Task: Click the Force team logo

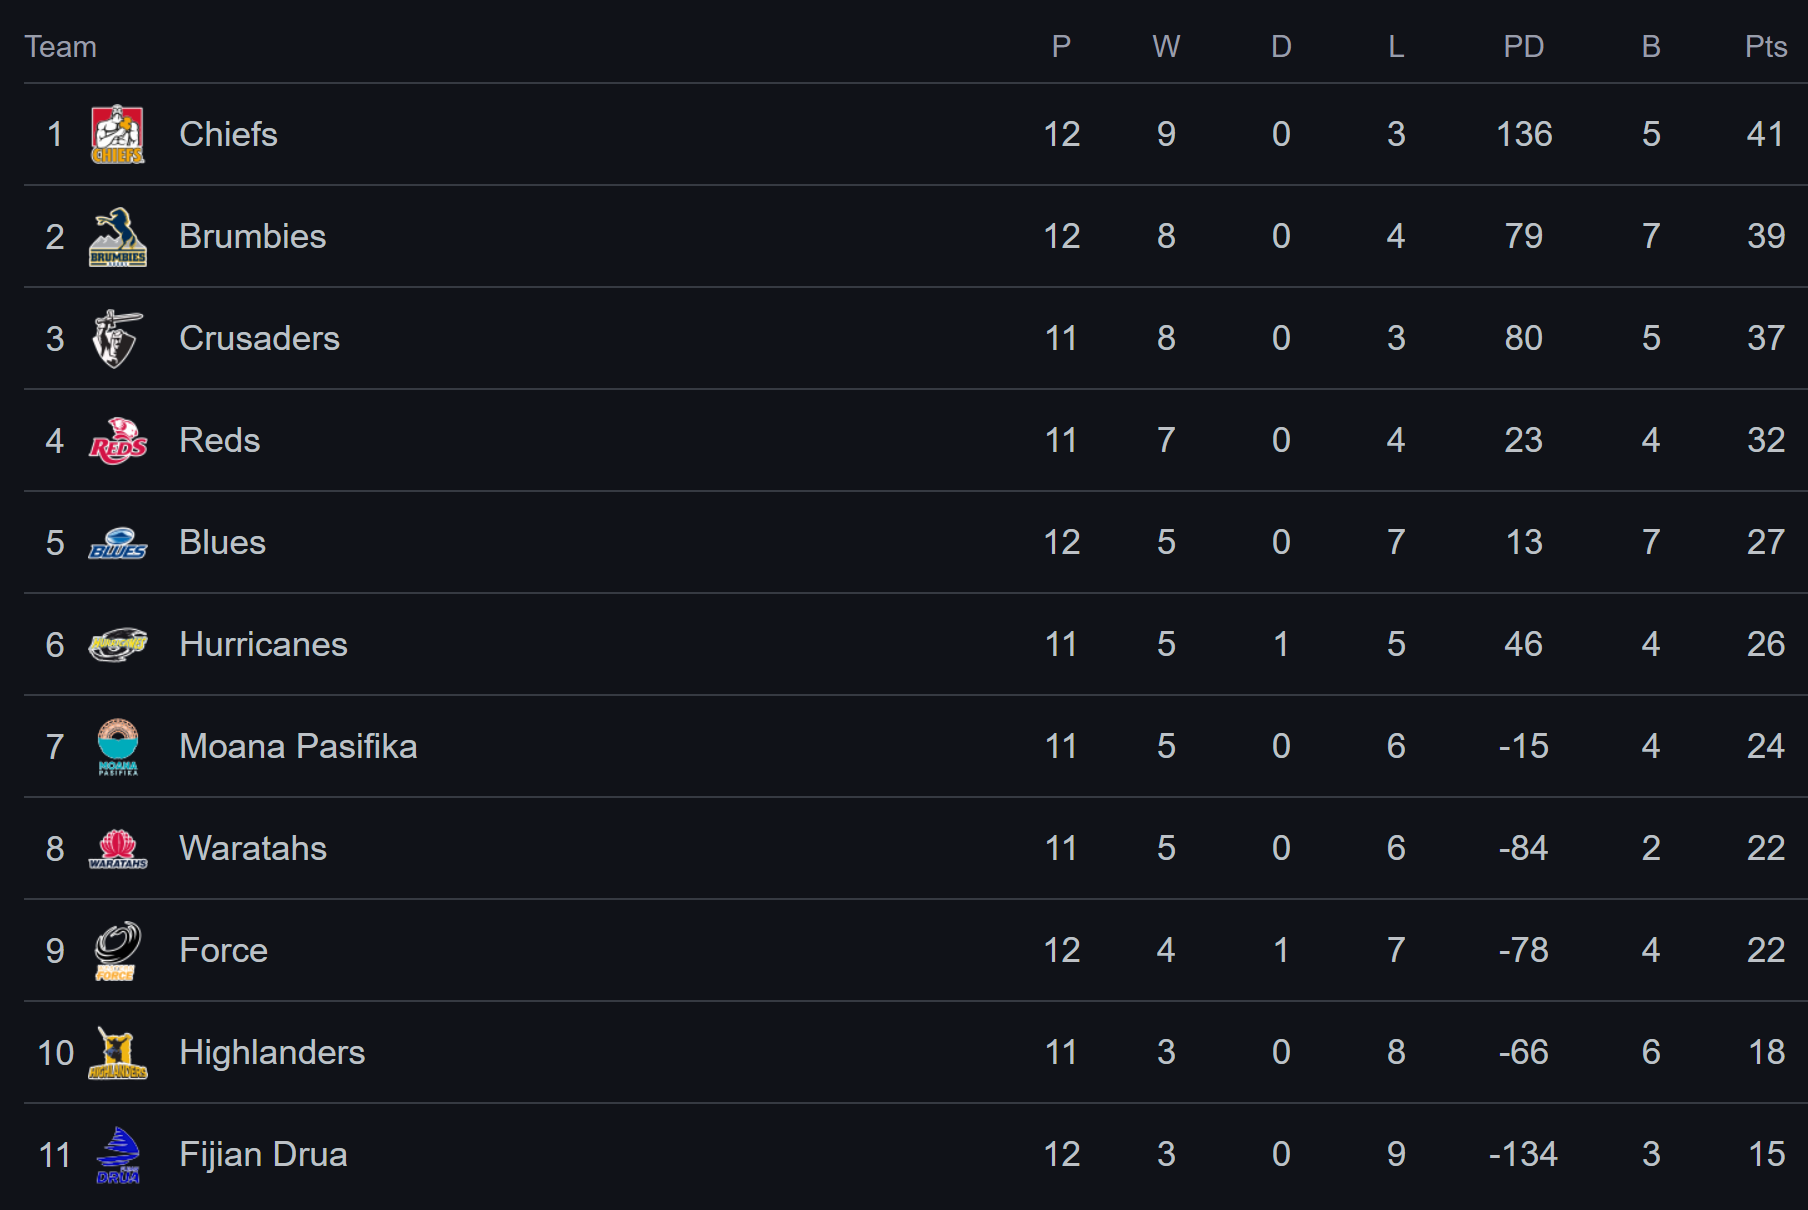Action: [117, 951]
